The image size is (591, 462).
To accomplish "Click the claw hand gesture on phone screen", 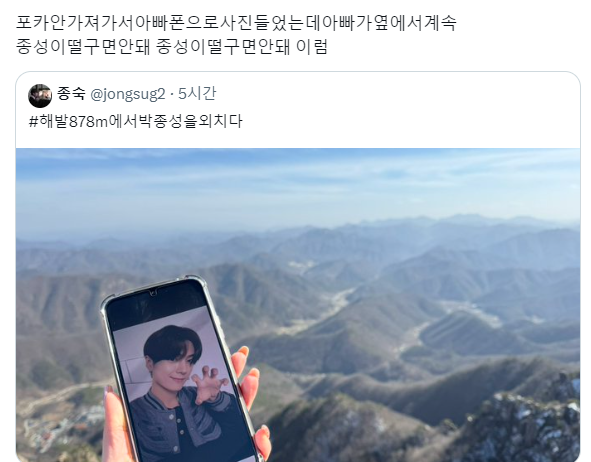I will [x=210, y=383].
